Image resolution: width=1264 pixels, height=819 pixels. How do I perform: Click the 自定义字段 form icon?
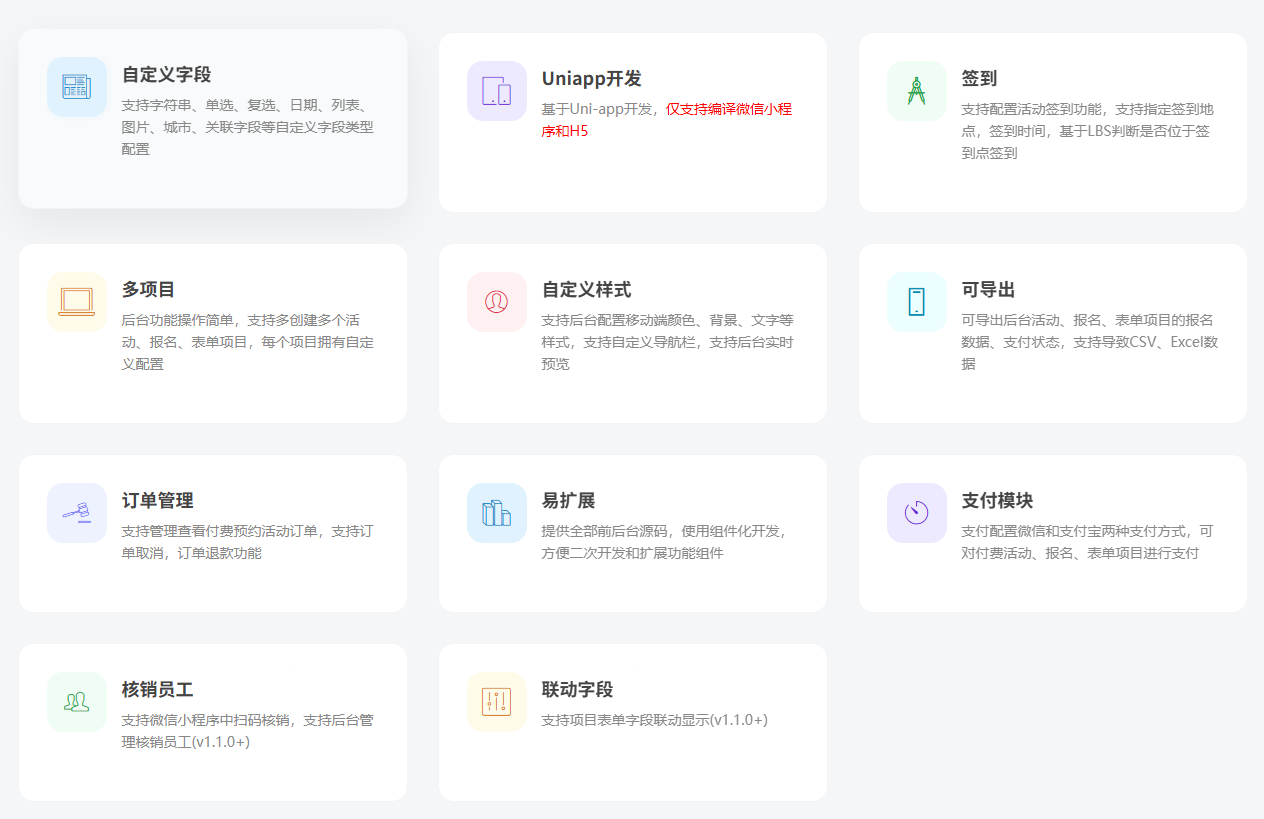click(x=77, y=87)
